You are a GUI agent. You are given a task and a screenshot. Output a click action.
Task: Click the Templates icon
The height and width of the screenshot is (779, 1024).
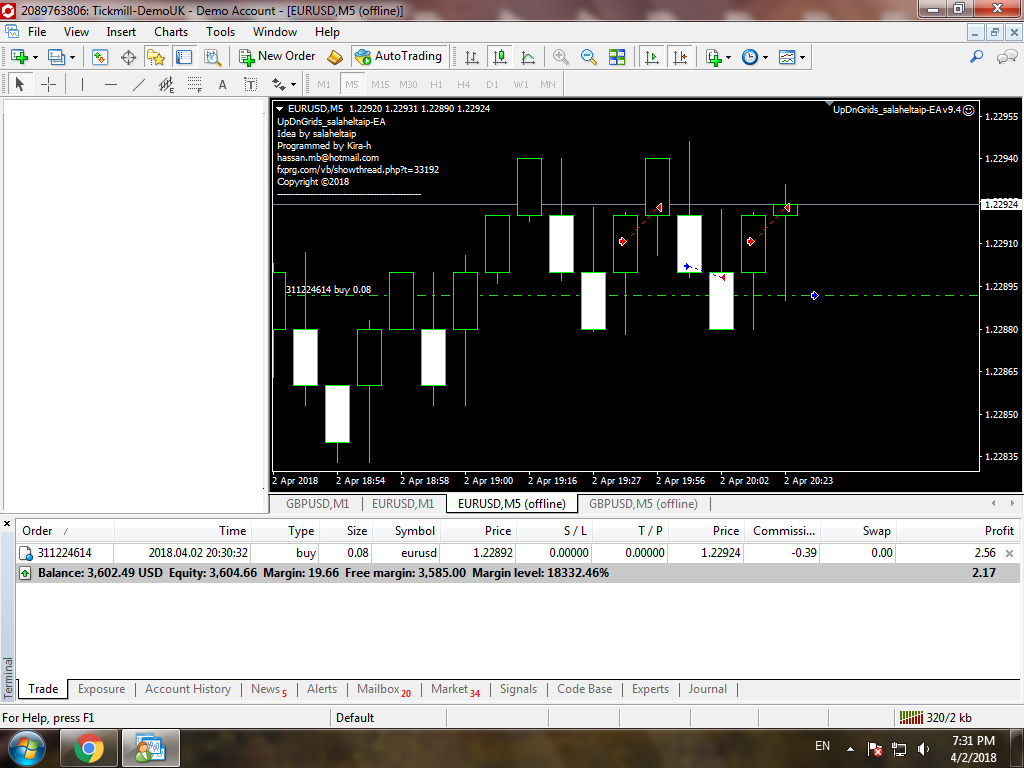click(x=787, y=57)
